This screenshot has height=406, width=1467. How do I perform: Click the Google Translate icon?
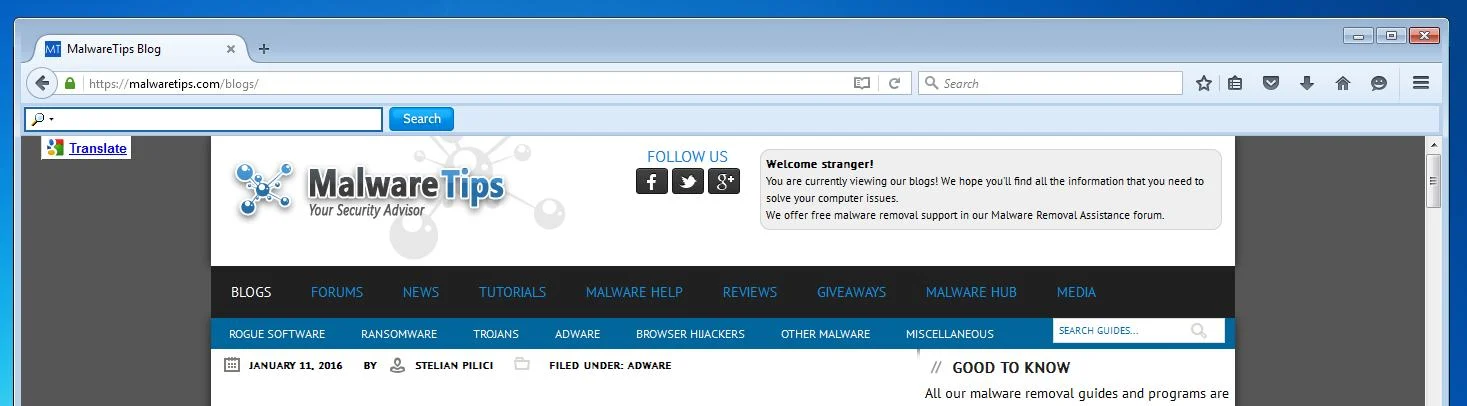pos(55,148)
